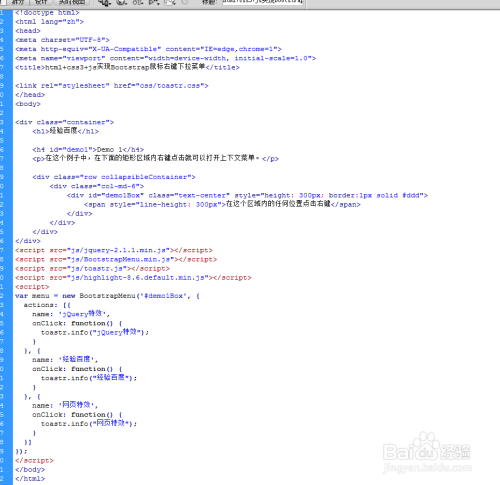Click the highlight-8.6.default.min.js script line
The width and height of the screenshot is (500, 485).
click(133, 278)
